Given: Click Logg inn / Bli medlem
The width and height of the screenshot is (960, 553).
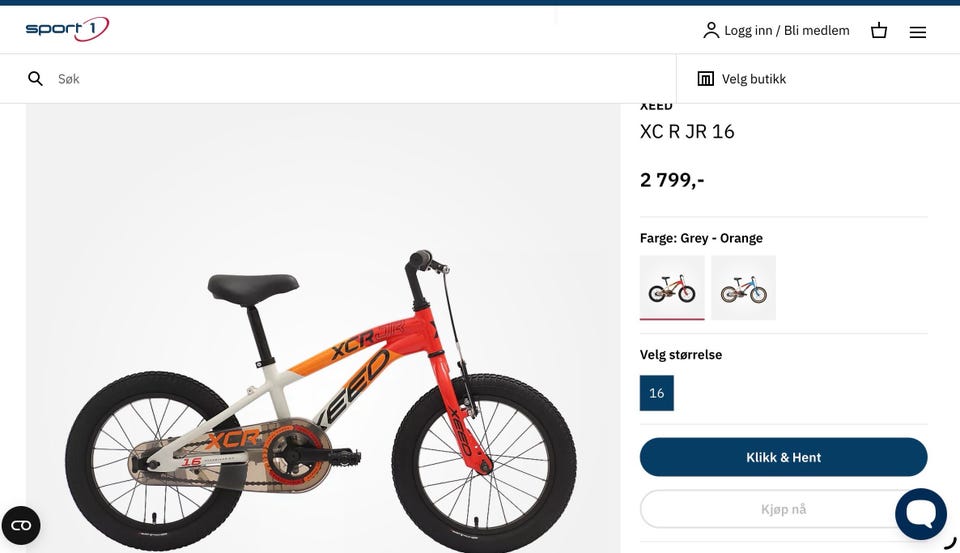Looking at the screenshot, I should pyautogui.click(x=787, y=31).
